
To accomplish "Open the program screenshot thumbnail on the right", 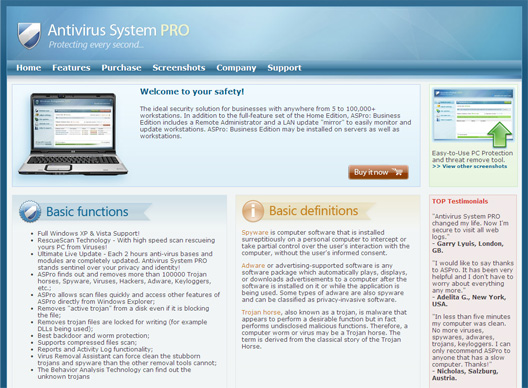I will [x=473, y=115].
